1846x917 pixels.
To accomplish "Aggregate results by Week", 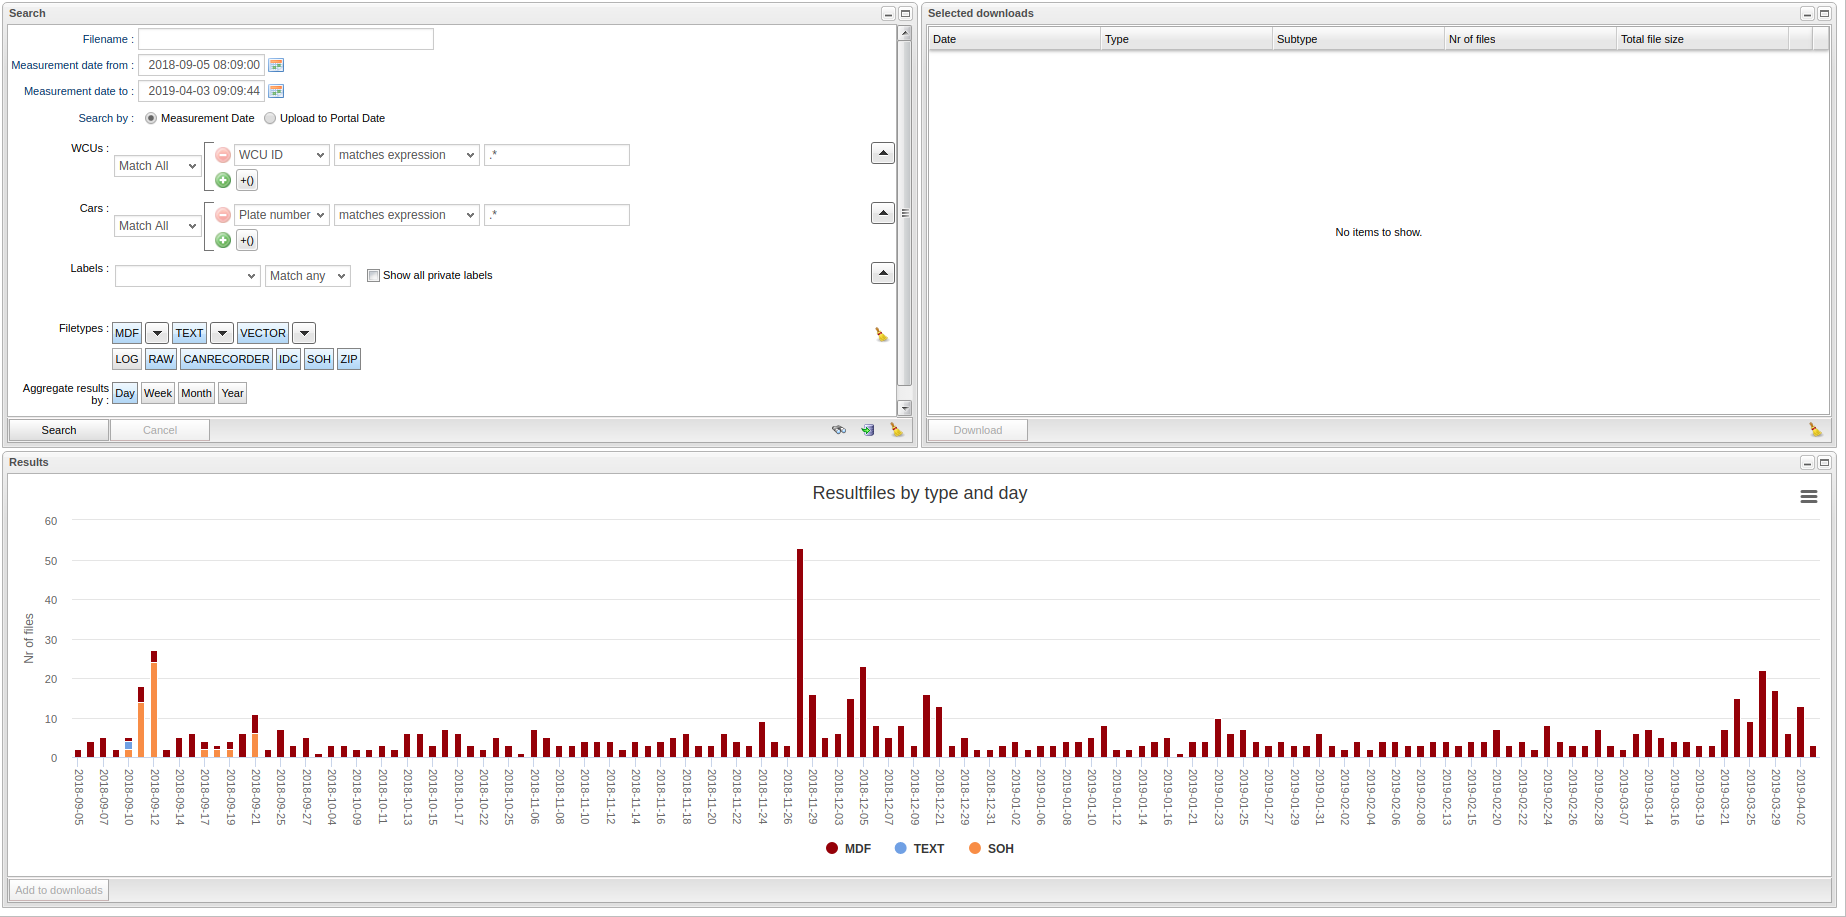I will [157, 393].
